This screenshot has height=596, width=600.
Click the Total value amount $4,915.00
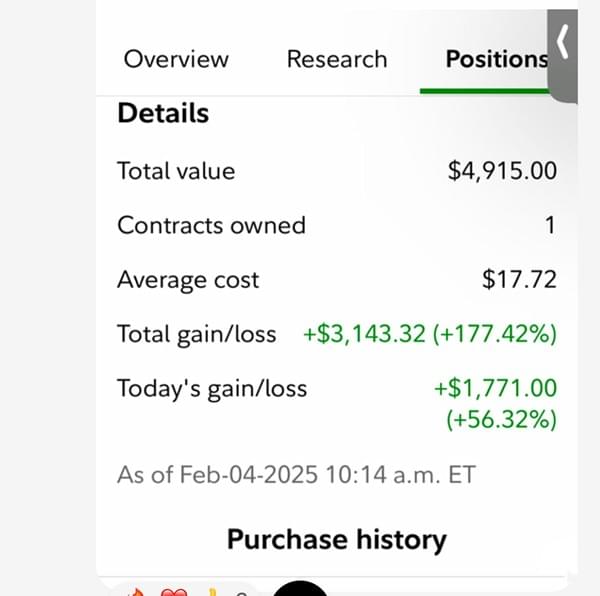(502, 171)
